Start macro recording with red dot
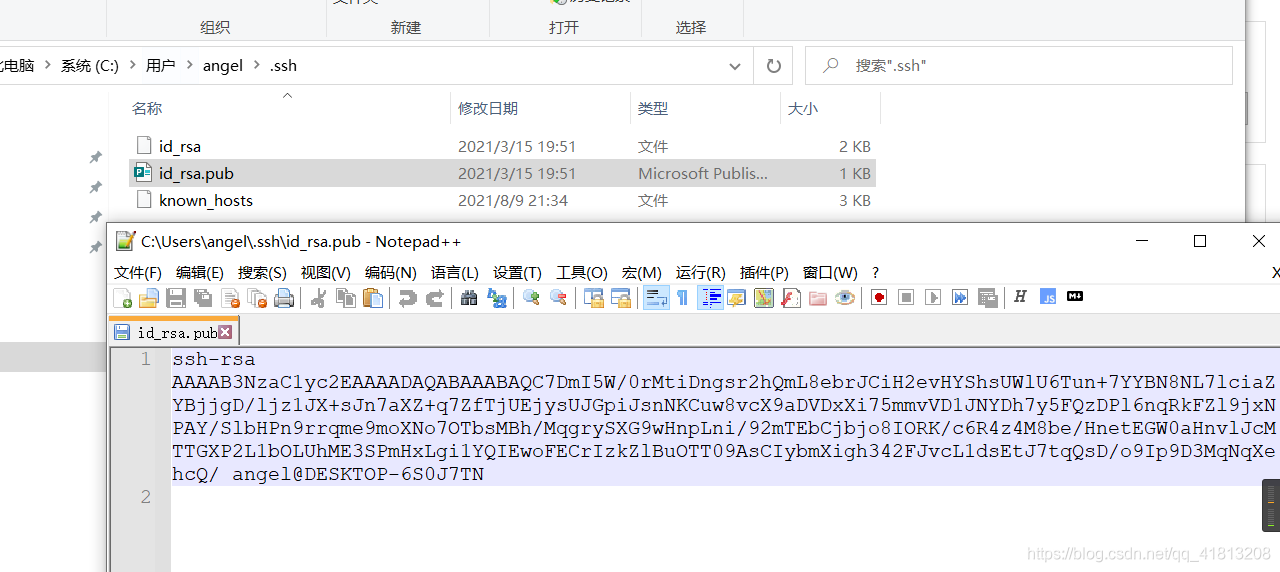This screenshot has width=1280, height=572. 879,298
